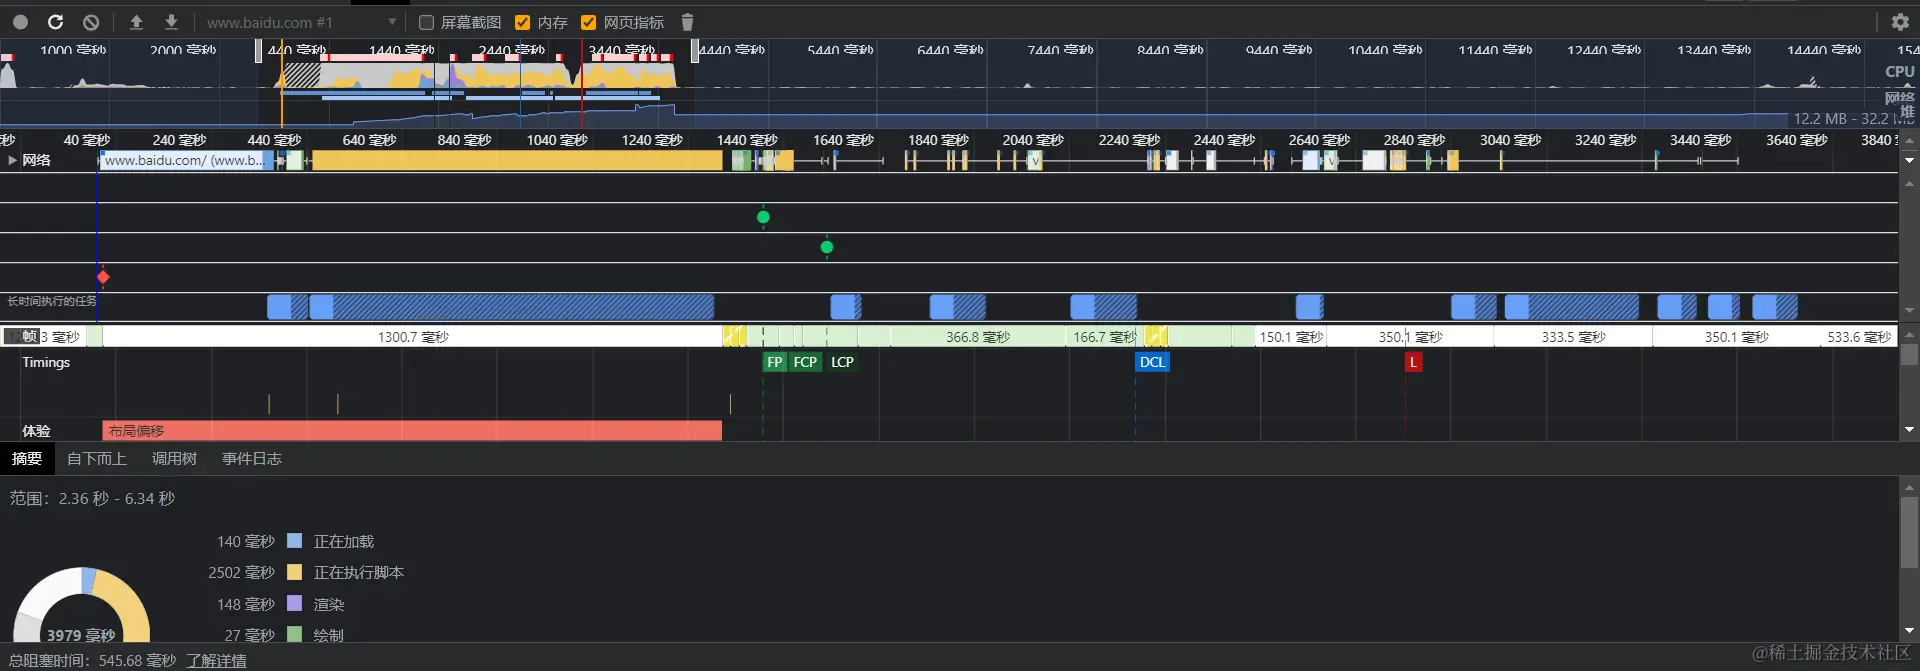Select the 摘要 summary tab

[27, 459]
